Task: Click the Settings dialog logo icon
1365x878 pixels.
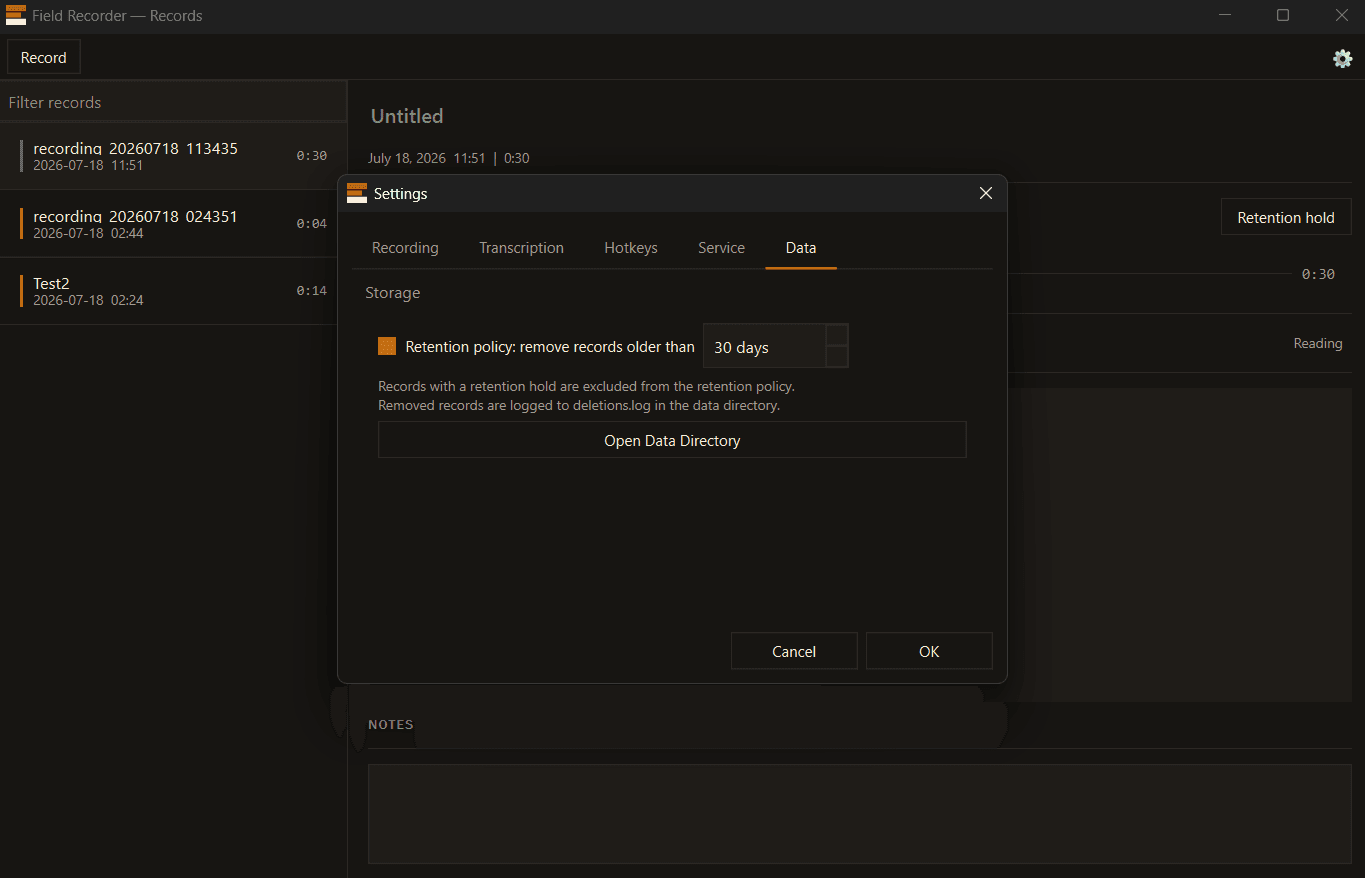Action: [x=357, y=193]
